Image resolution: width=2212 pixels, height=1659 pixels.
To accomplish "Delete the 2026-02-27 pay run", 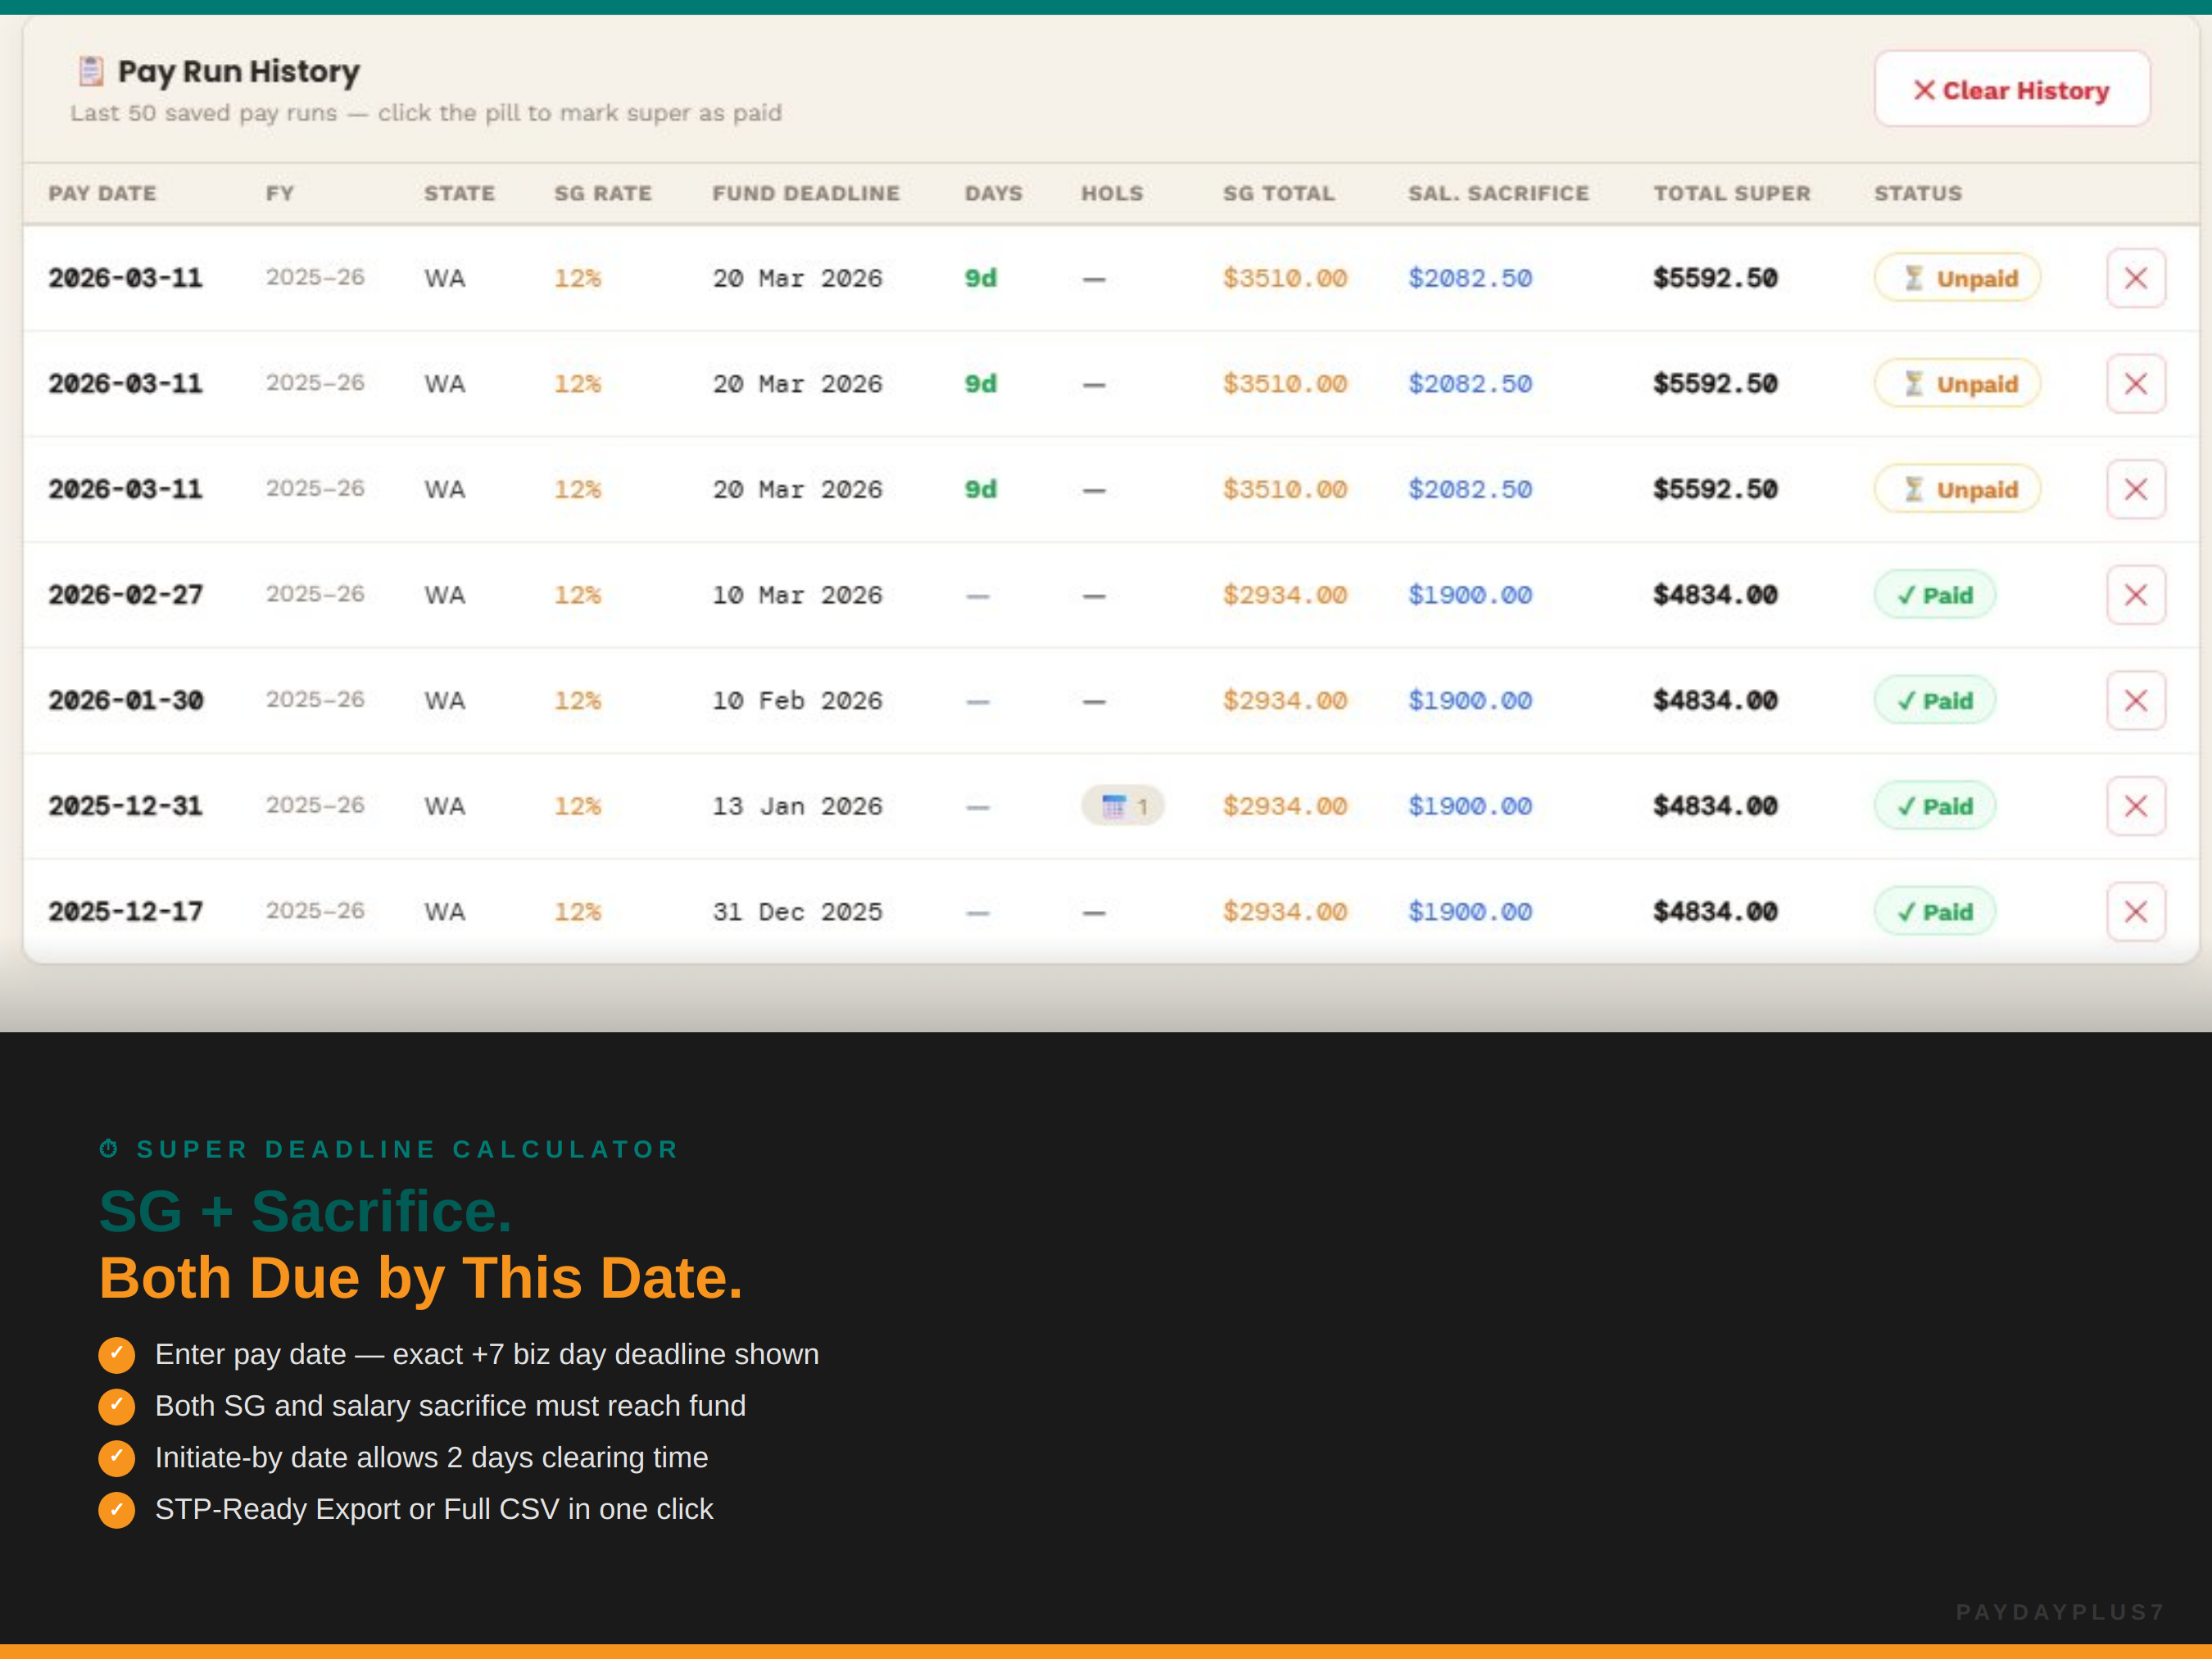I will pyautogui.click(x=2136, y=593).
